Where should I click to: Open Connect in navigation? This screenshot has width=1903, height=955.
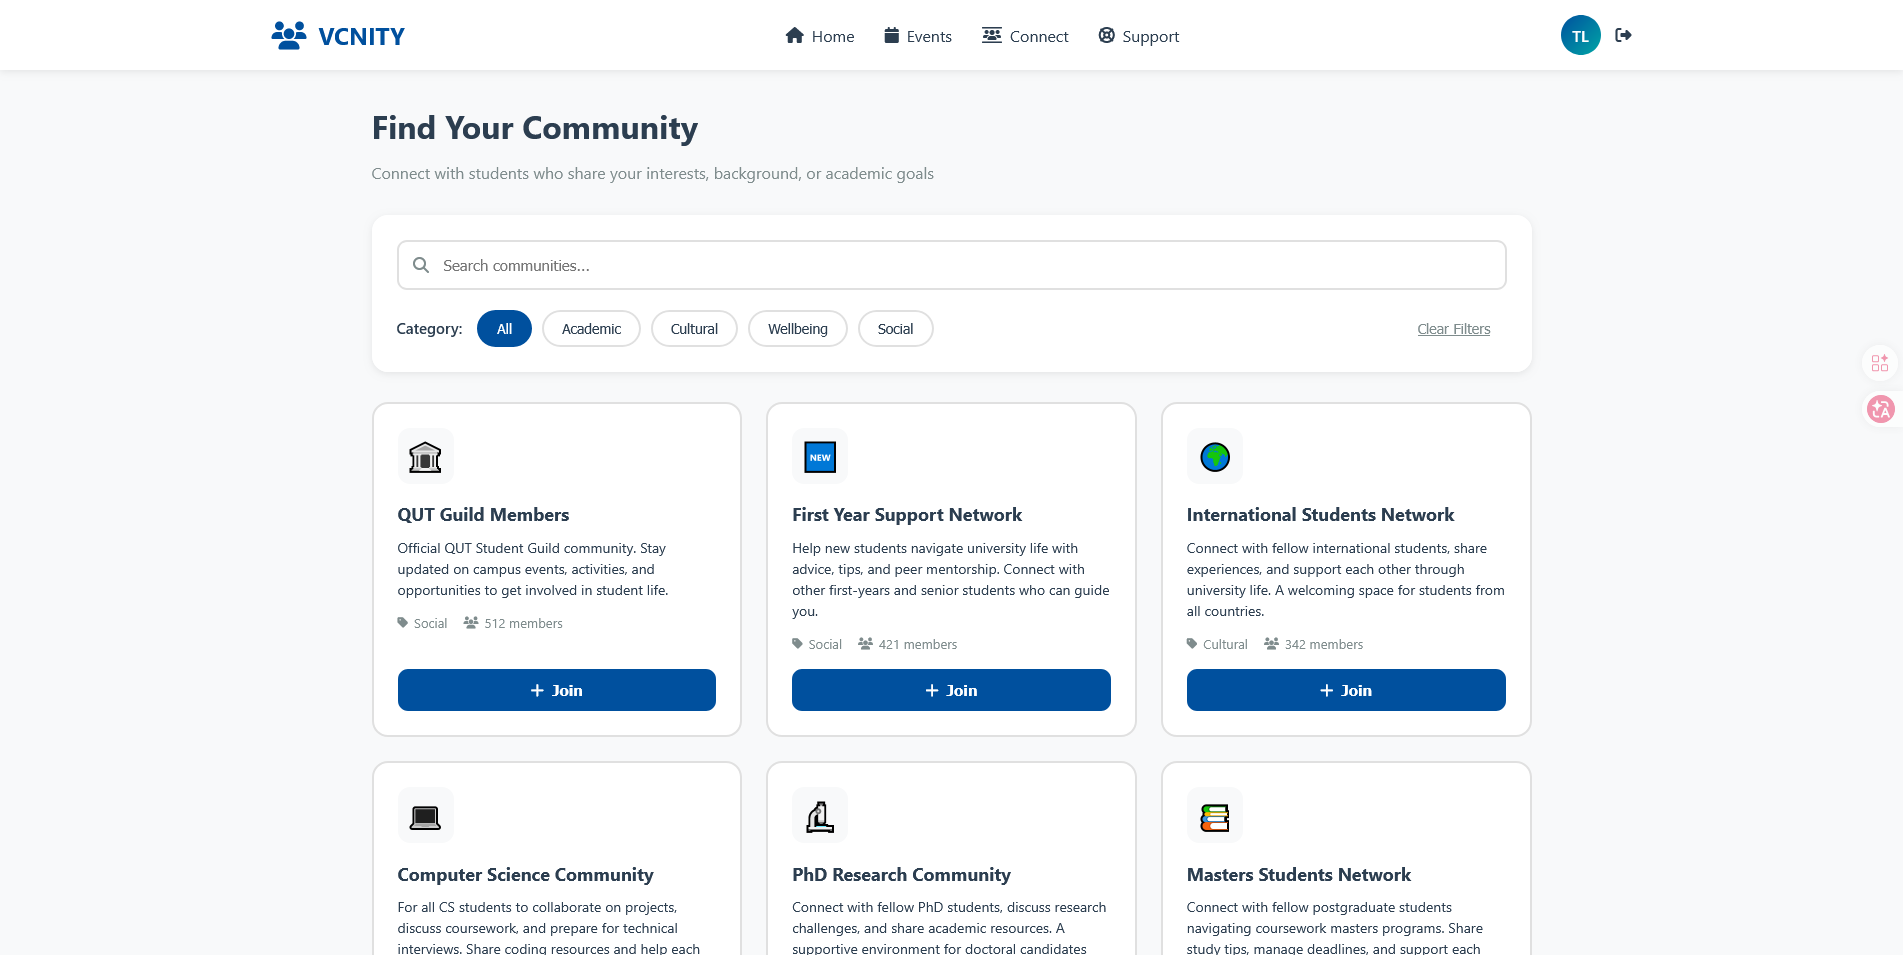1025,36
